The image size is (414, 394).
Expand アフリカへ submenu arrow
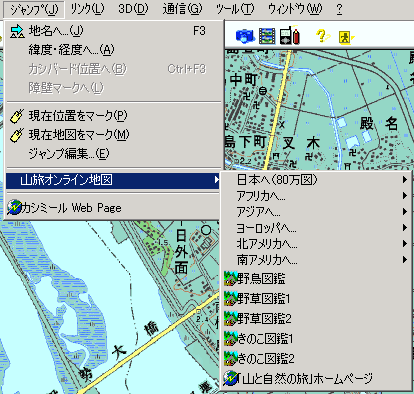coord(405,196)
